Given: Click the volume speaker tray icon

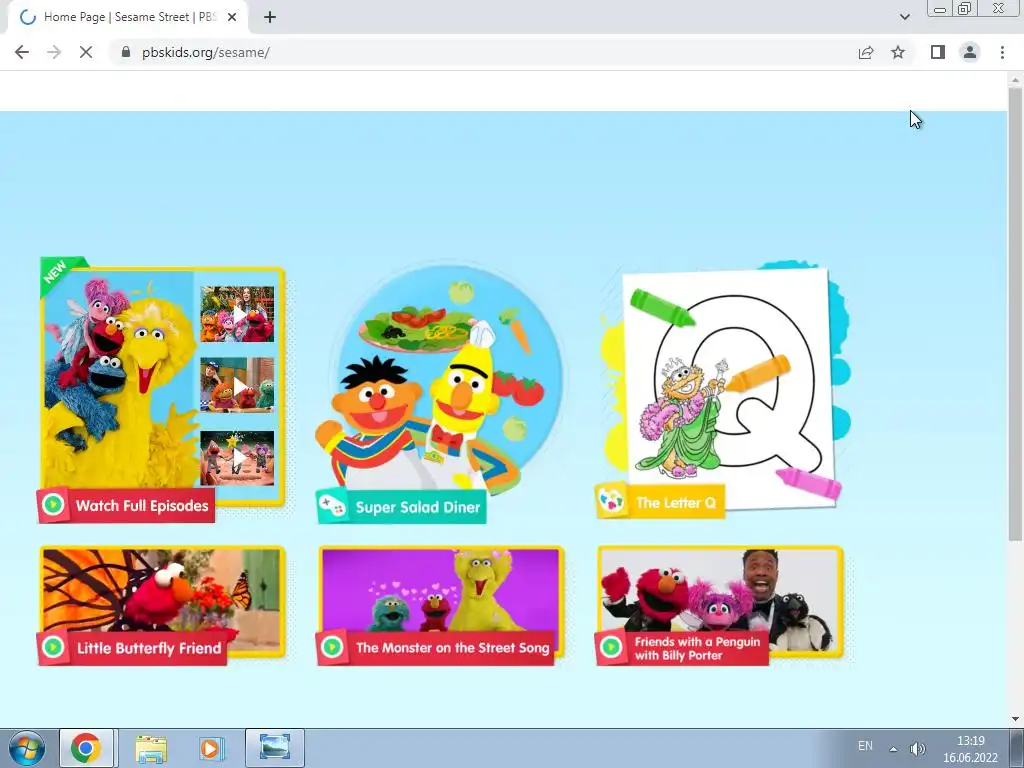Looking at the screenshot, I should 918,749.
